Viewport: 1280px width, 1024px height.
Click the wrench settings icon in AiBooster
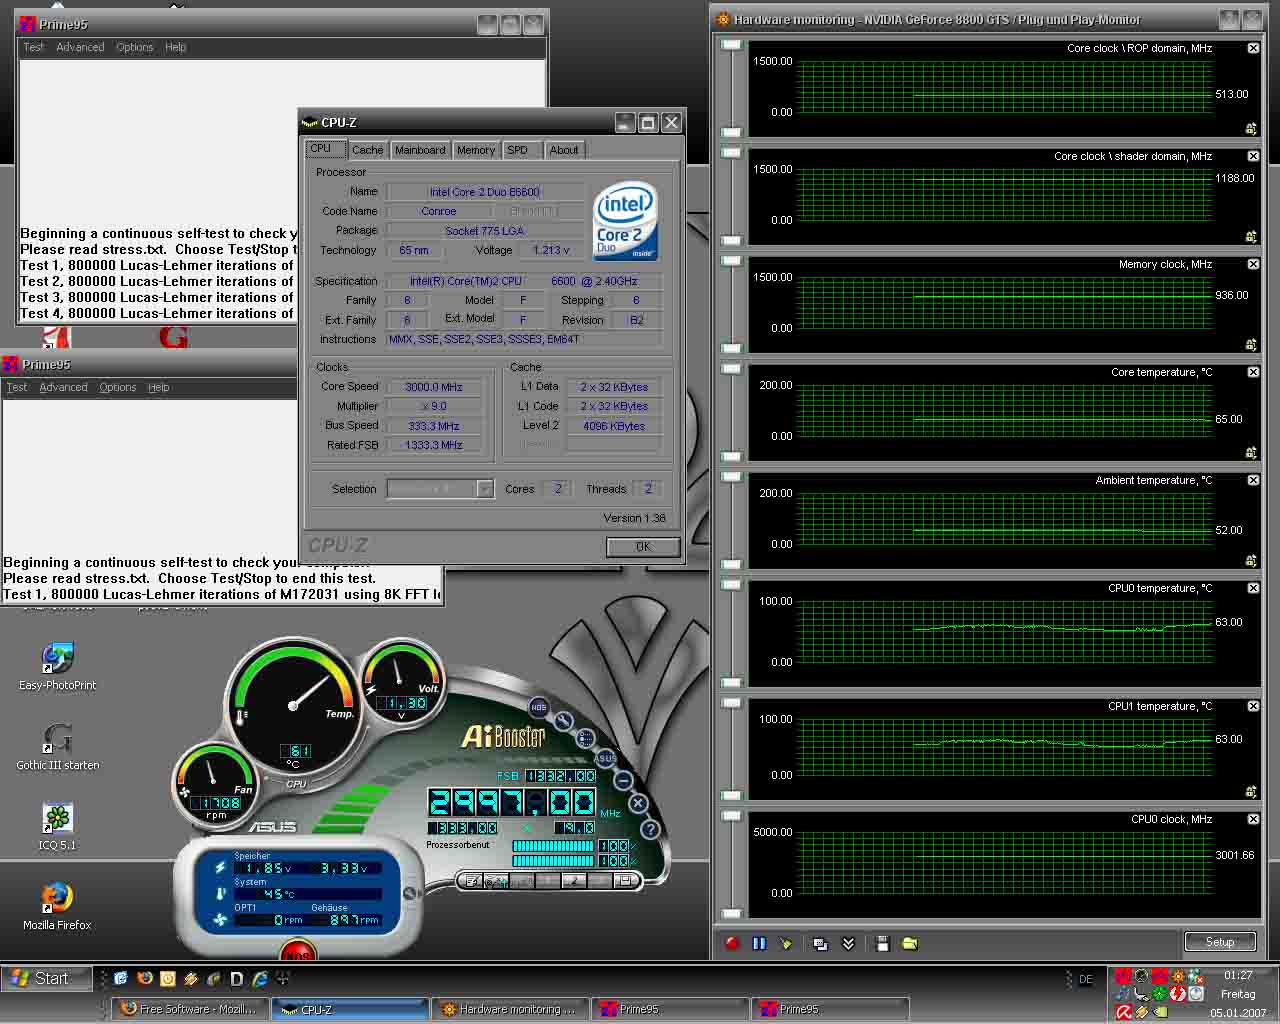pyautogui.click(x=563, y=721)
